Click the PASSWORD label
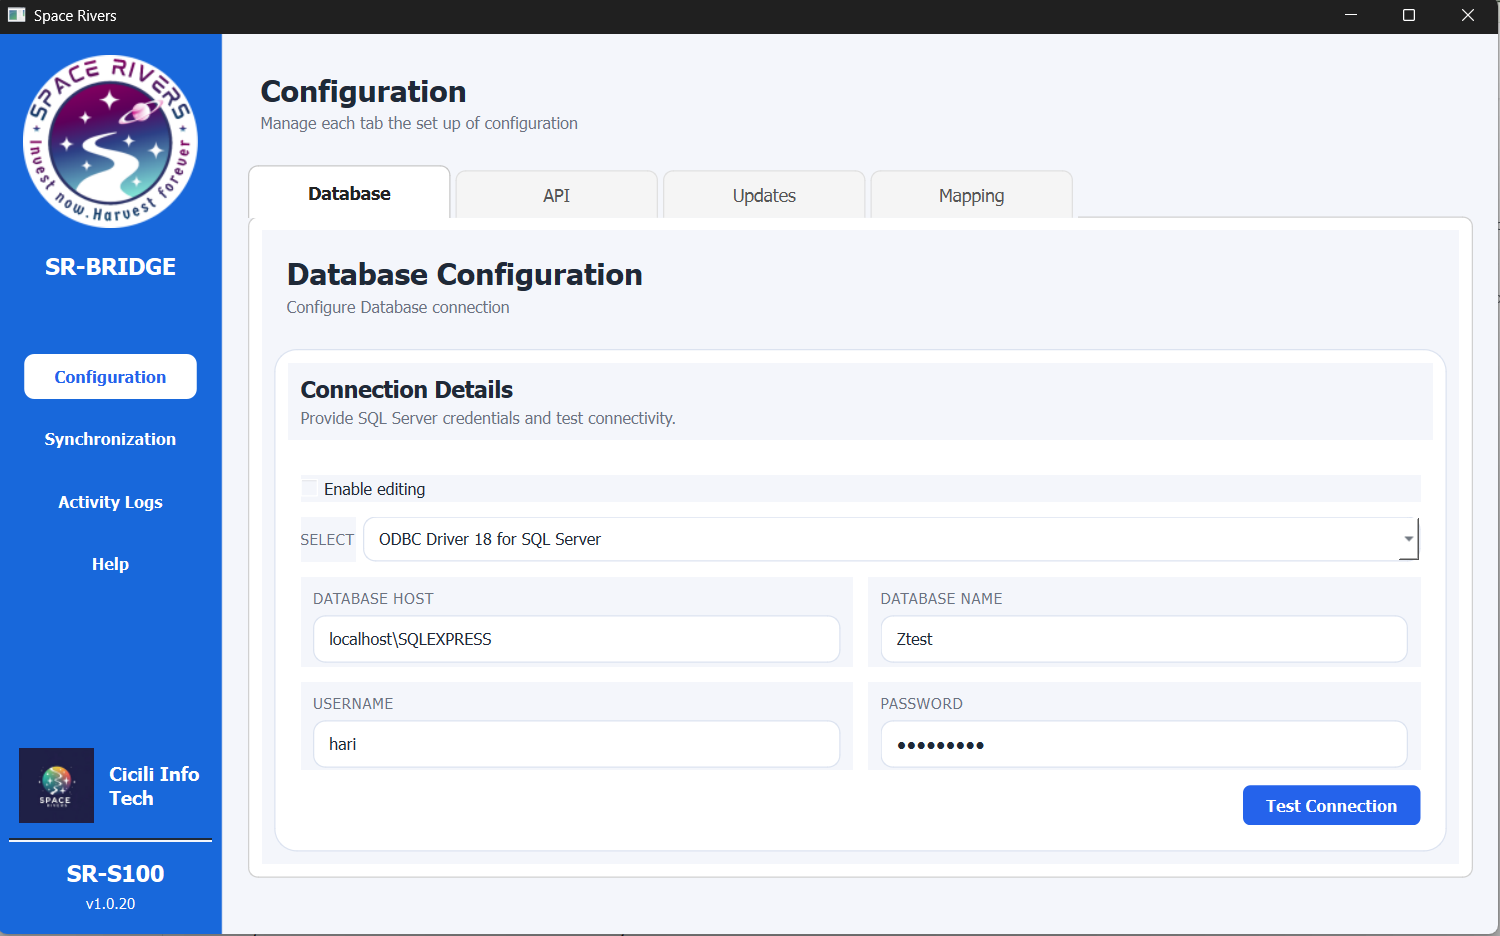The height and width of the screenshot is (936, 1500). tap(921, 703)
